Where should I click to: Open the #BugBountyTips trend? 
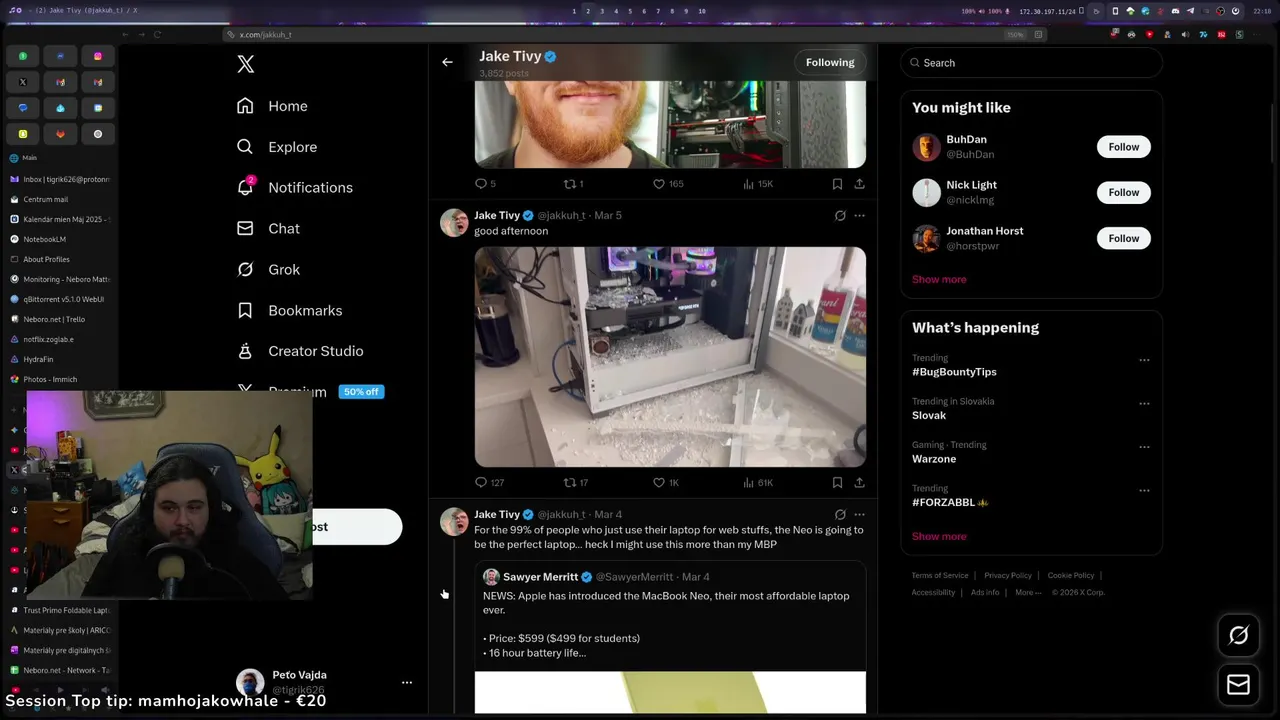point(954,372)
